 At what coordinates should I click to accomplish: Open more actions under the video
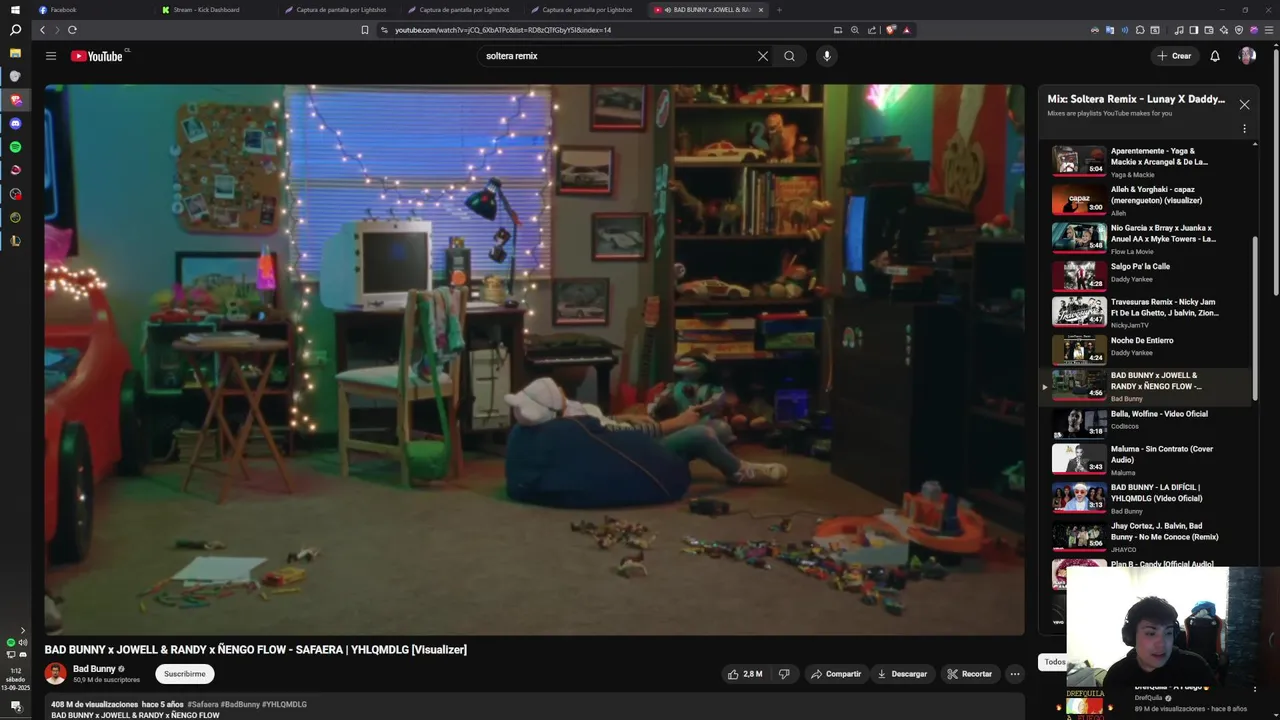pyautogui.click(x=1015, y=674)
